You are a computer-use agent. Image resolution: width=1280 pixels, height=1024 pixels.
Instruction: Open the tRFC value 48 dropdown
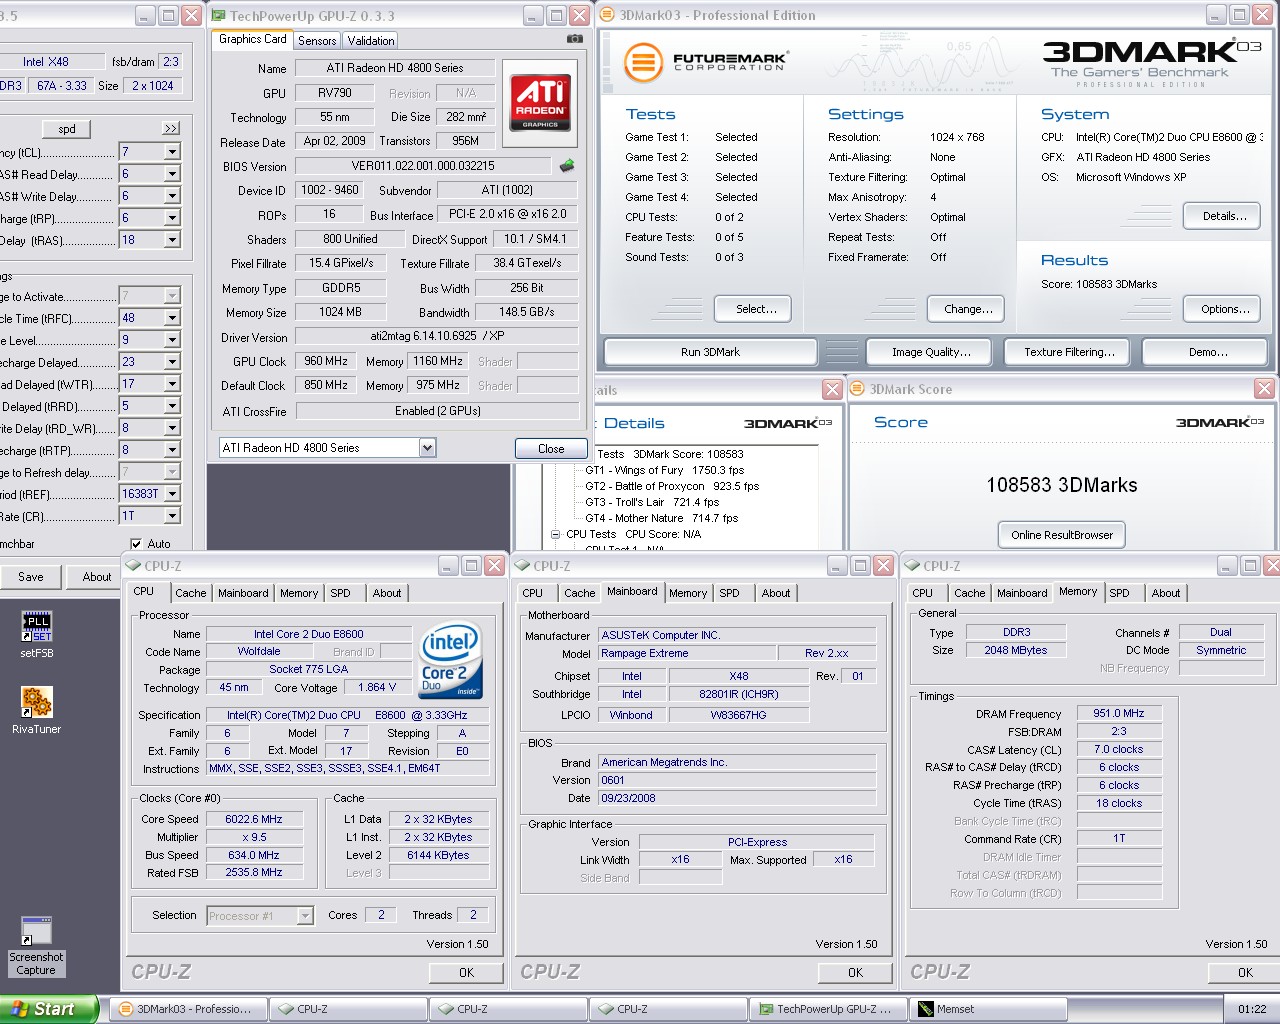coord(172,318)
